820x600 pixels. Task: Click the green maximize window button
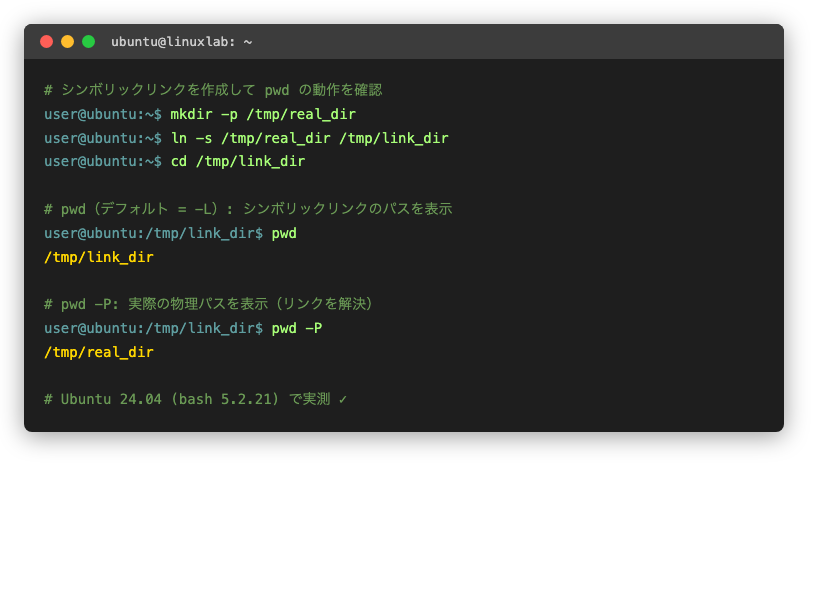tap(88, 41)
